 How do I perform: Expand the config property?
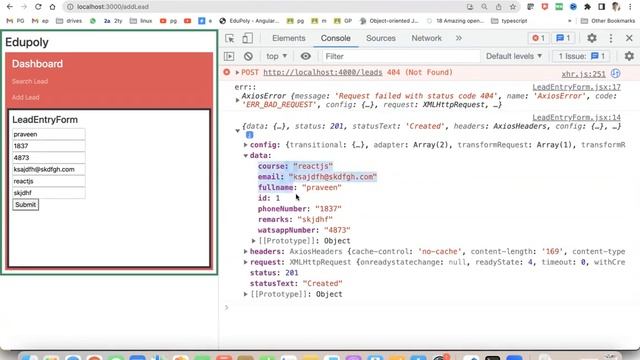click(x=246, y=145)
